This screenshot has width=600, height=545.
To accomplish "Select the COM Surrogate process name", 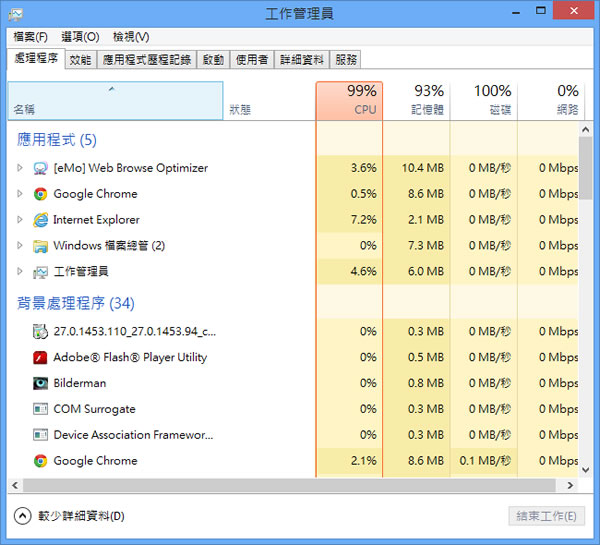I will point(95,409).
